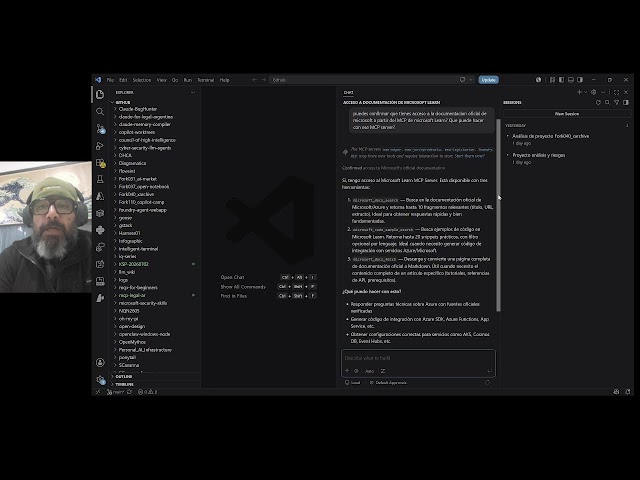Open the Search view in activity bar
This screenshot has width=640, height=480.
pyautogui.click(x=100, y=111)
